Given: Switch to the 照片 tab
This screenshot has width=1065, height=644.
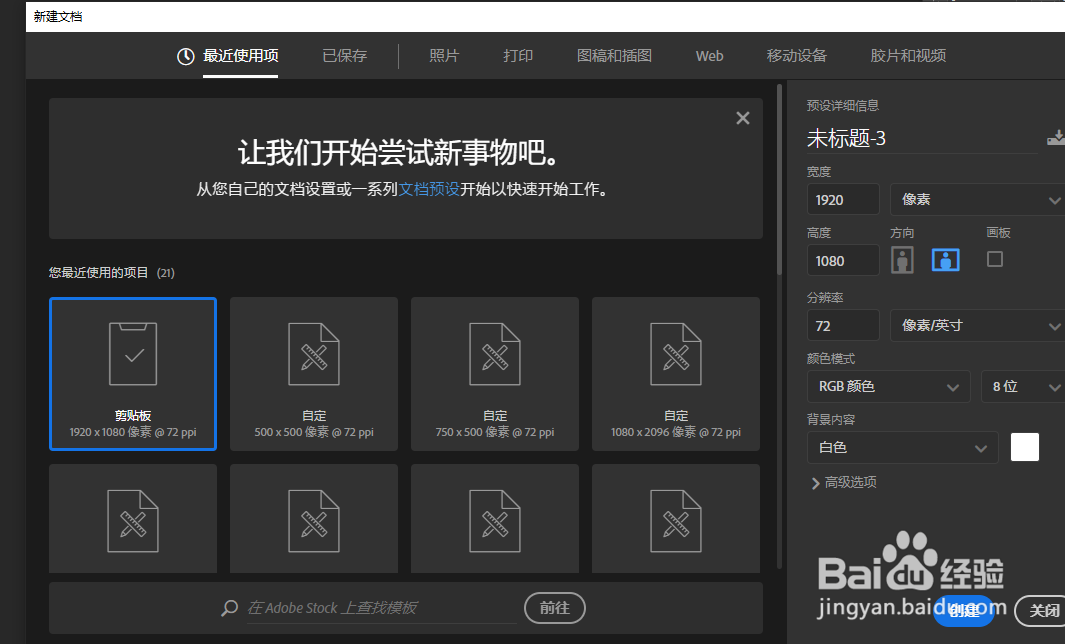Looking at the screenshot, I should 444,56.
